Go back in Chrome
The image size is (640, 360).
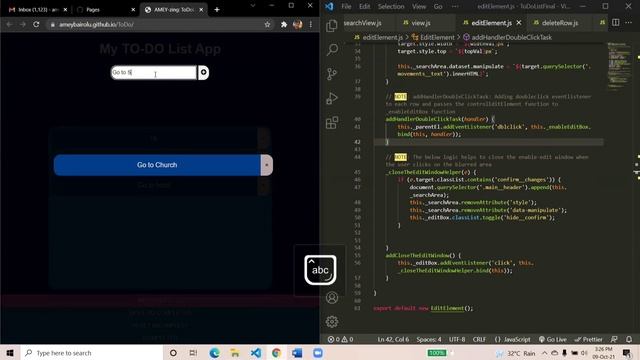[9, 24]
